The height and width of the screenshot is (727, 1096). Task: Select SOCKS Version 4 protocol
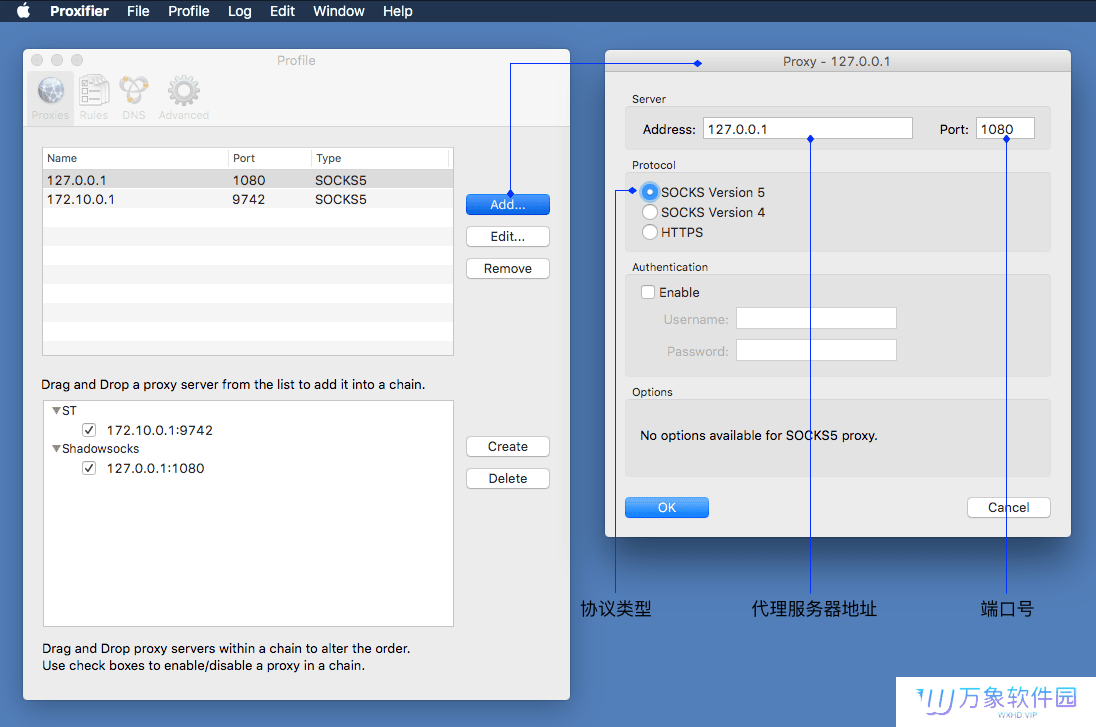(650, 212)
